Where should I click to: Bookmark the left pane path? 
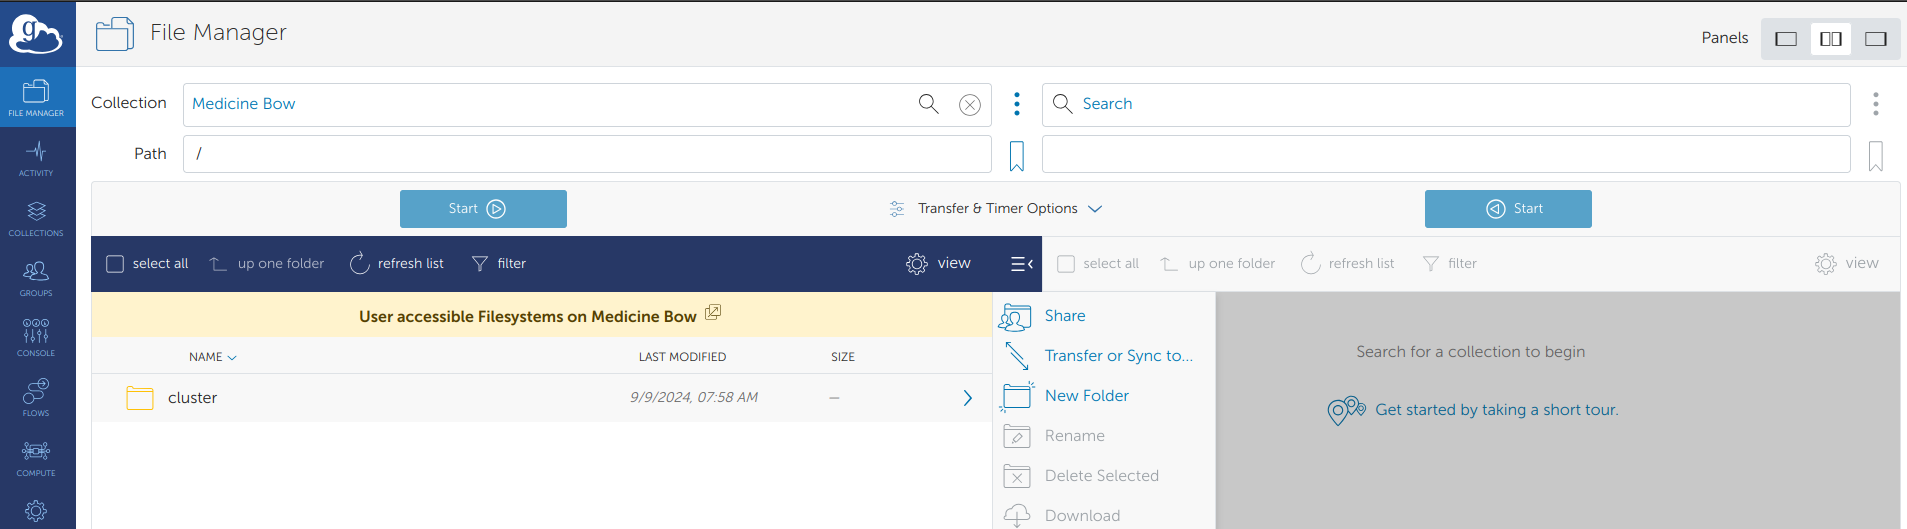(1017, 155)
